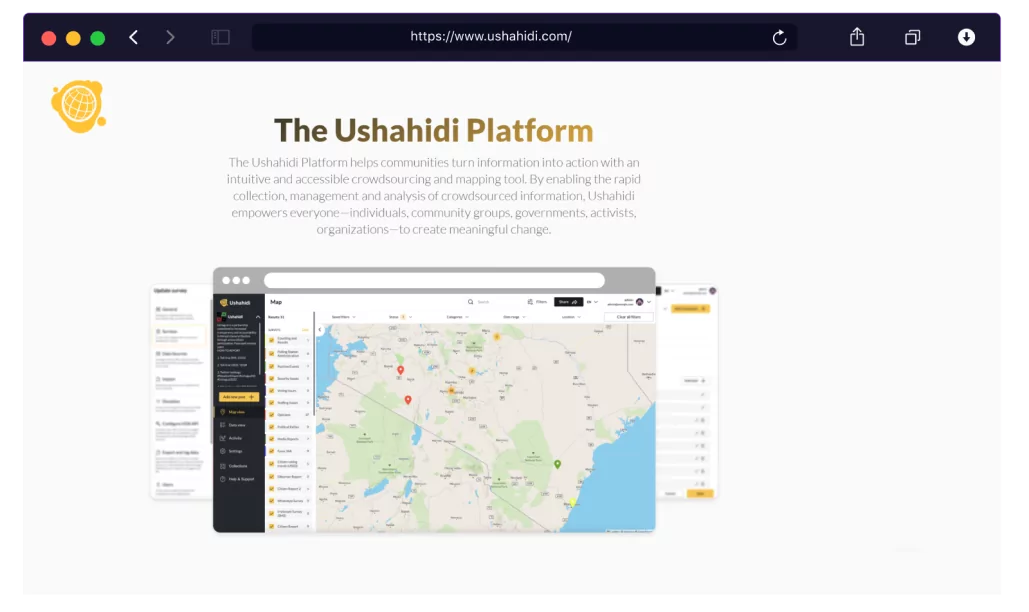Open the Status filter dropdown
Viewport: 1029px width, 612px height.
click(400, 317)
